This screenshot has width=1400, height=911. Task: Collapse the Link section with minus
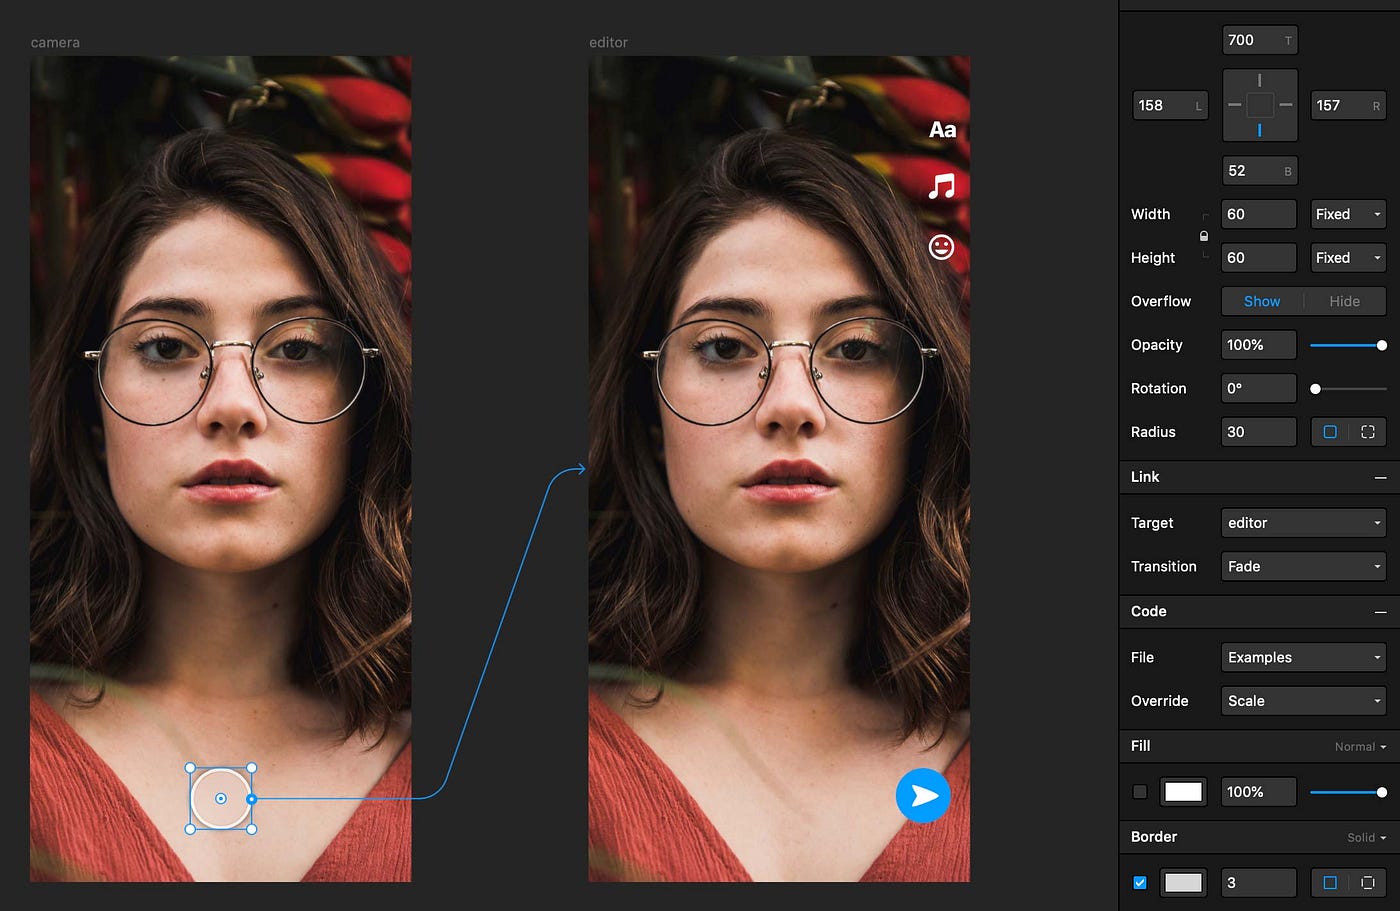coord(1380,478)
